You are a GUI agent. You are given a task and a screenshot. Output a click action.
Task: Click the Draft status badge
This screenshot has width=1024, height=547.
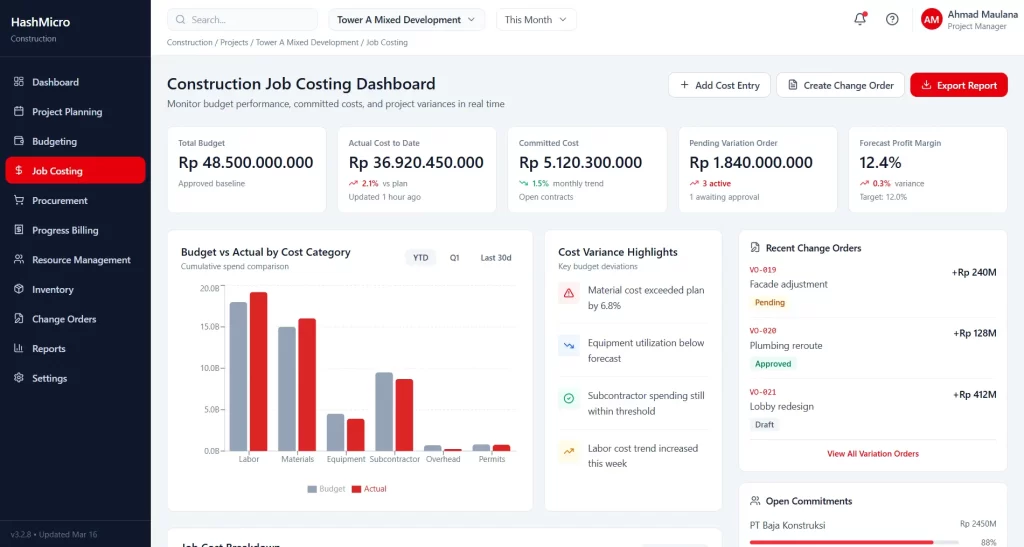pos(764,425)
